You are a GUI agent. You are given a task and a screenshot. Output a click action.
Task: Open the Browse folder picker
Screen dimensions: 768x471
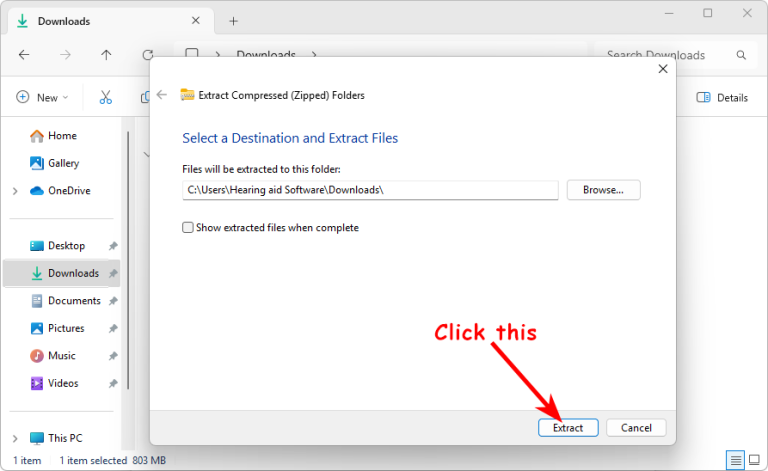click(x=603, y=189)
